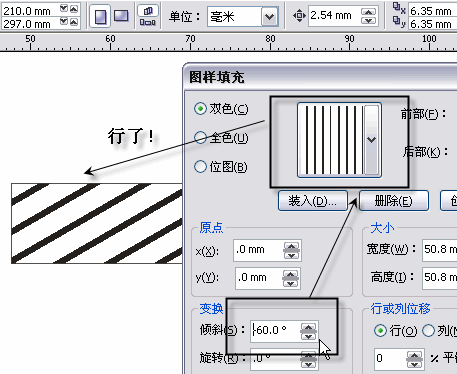
Task: Open the 单位 units dropdown
Action: click(x=269, y=16)
